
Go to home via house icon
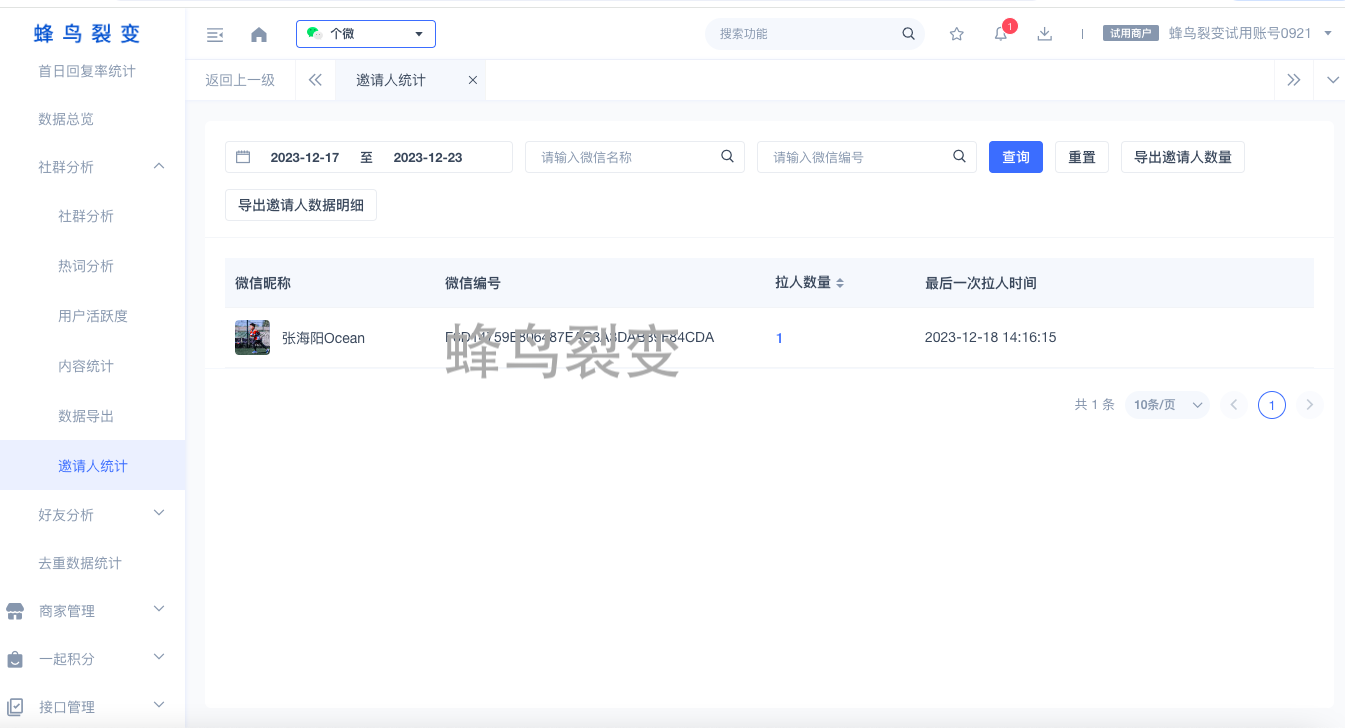[x=259, y=35]
